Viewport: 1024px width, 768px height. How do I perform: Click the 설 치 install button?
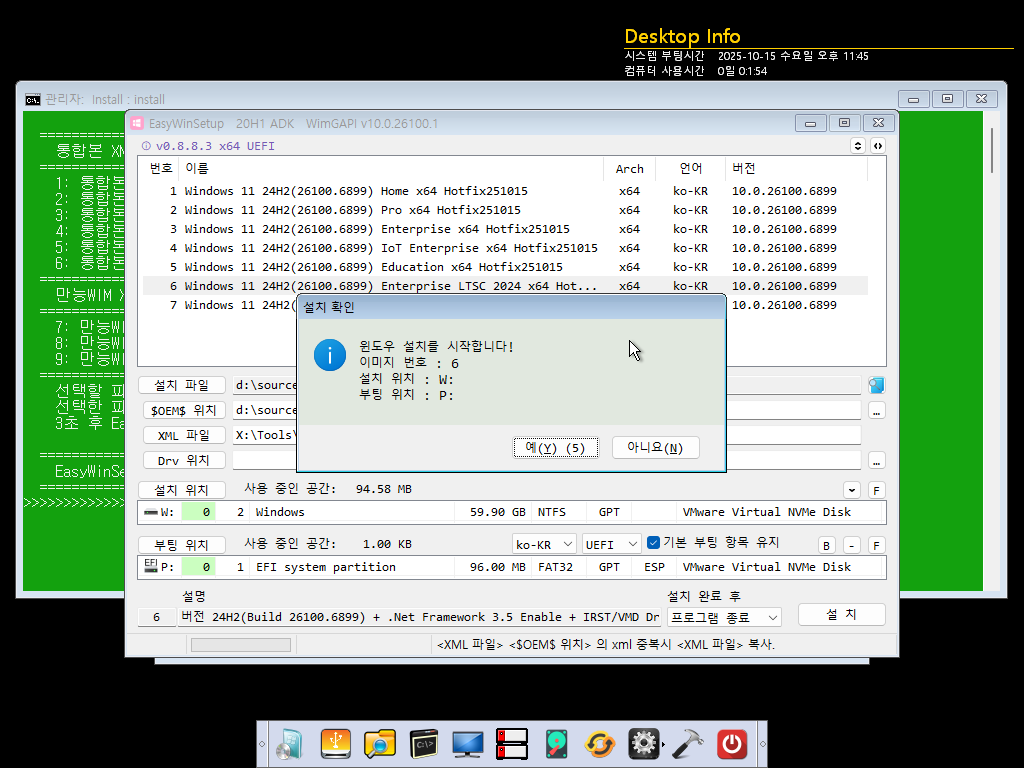842,615
